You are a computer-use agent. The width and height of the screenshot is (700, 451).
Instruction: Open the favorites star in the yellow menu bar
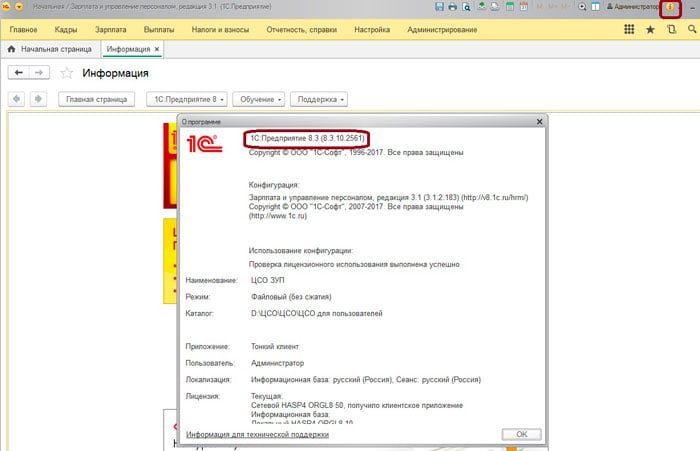(x=650, y=30)
